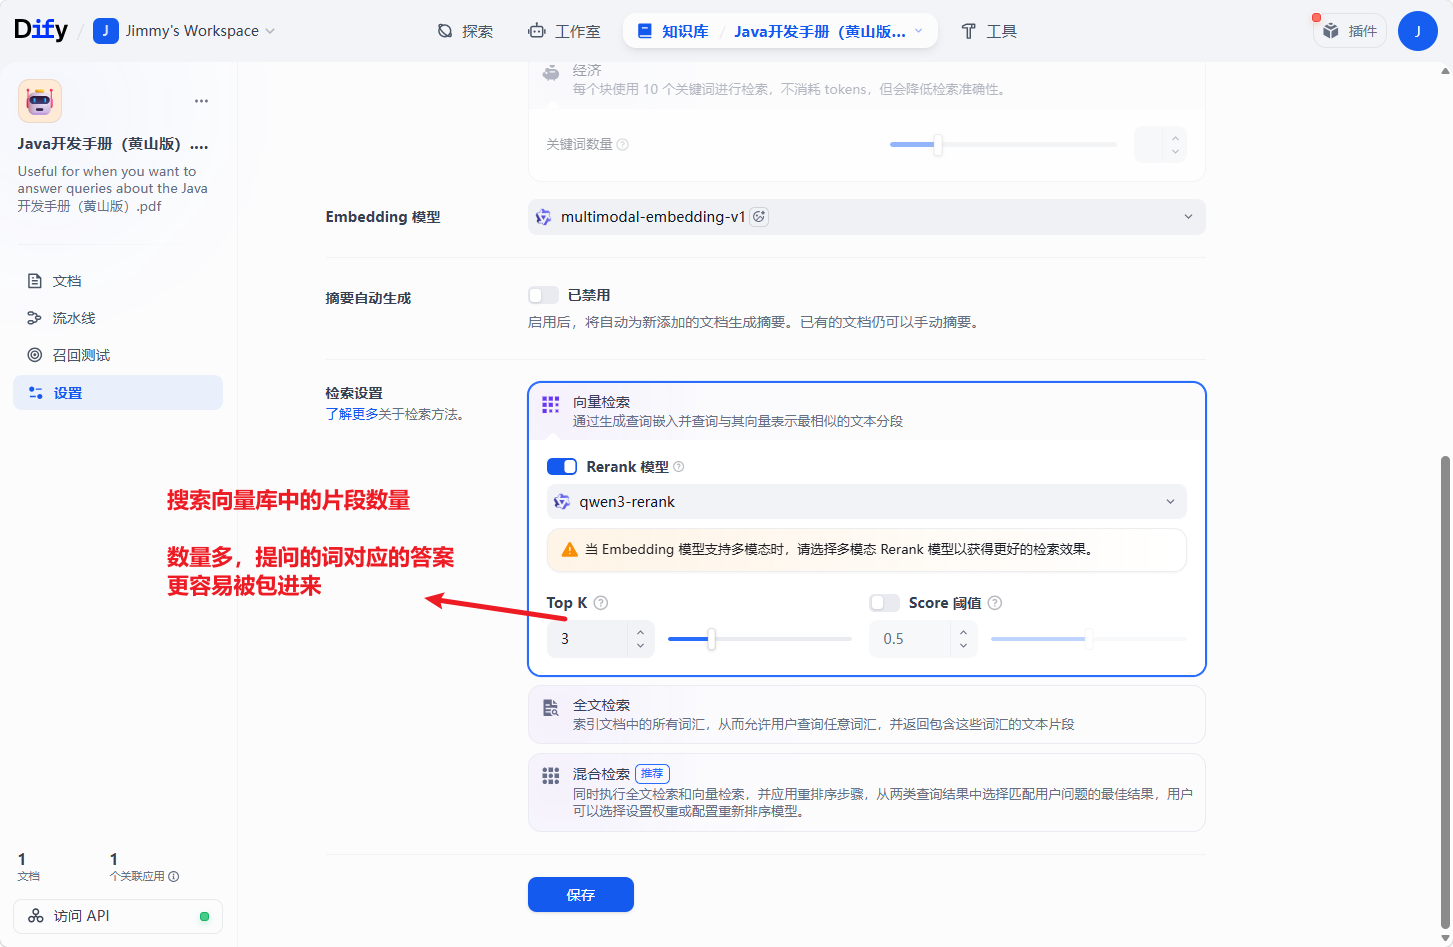The image size is (1453, 947).
Task: Click the 关联应用 info icon
Action: pos(174,877)
